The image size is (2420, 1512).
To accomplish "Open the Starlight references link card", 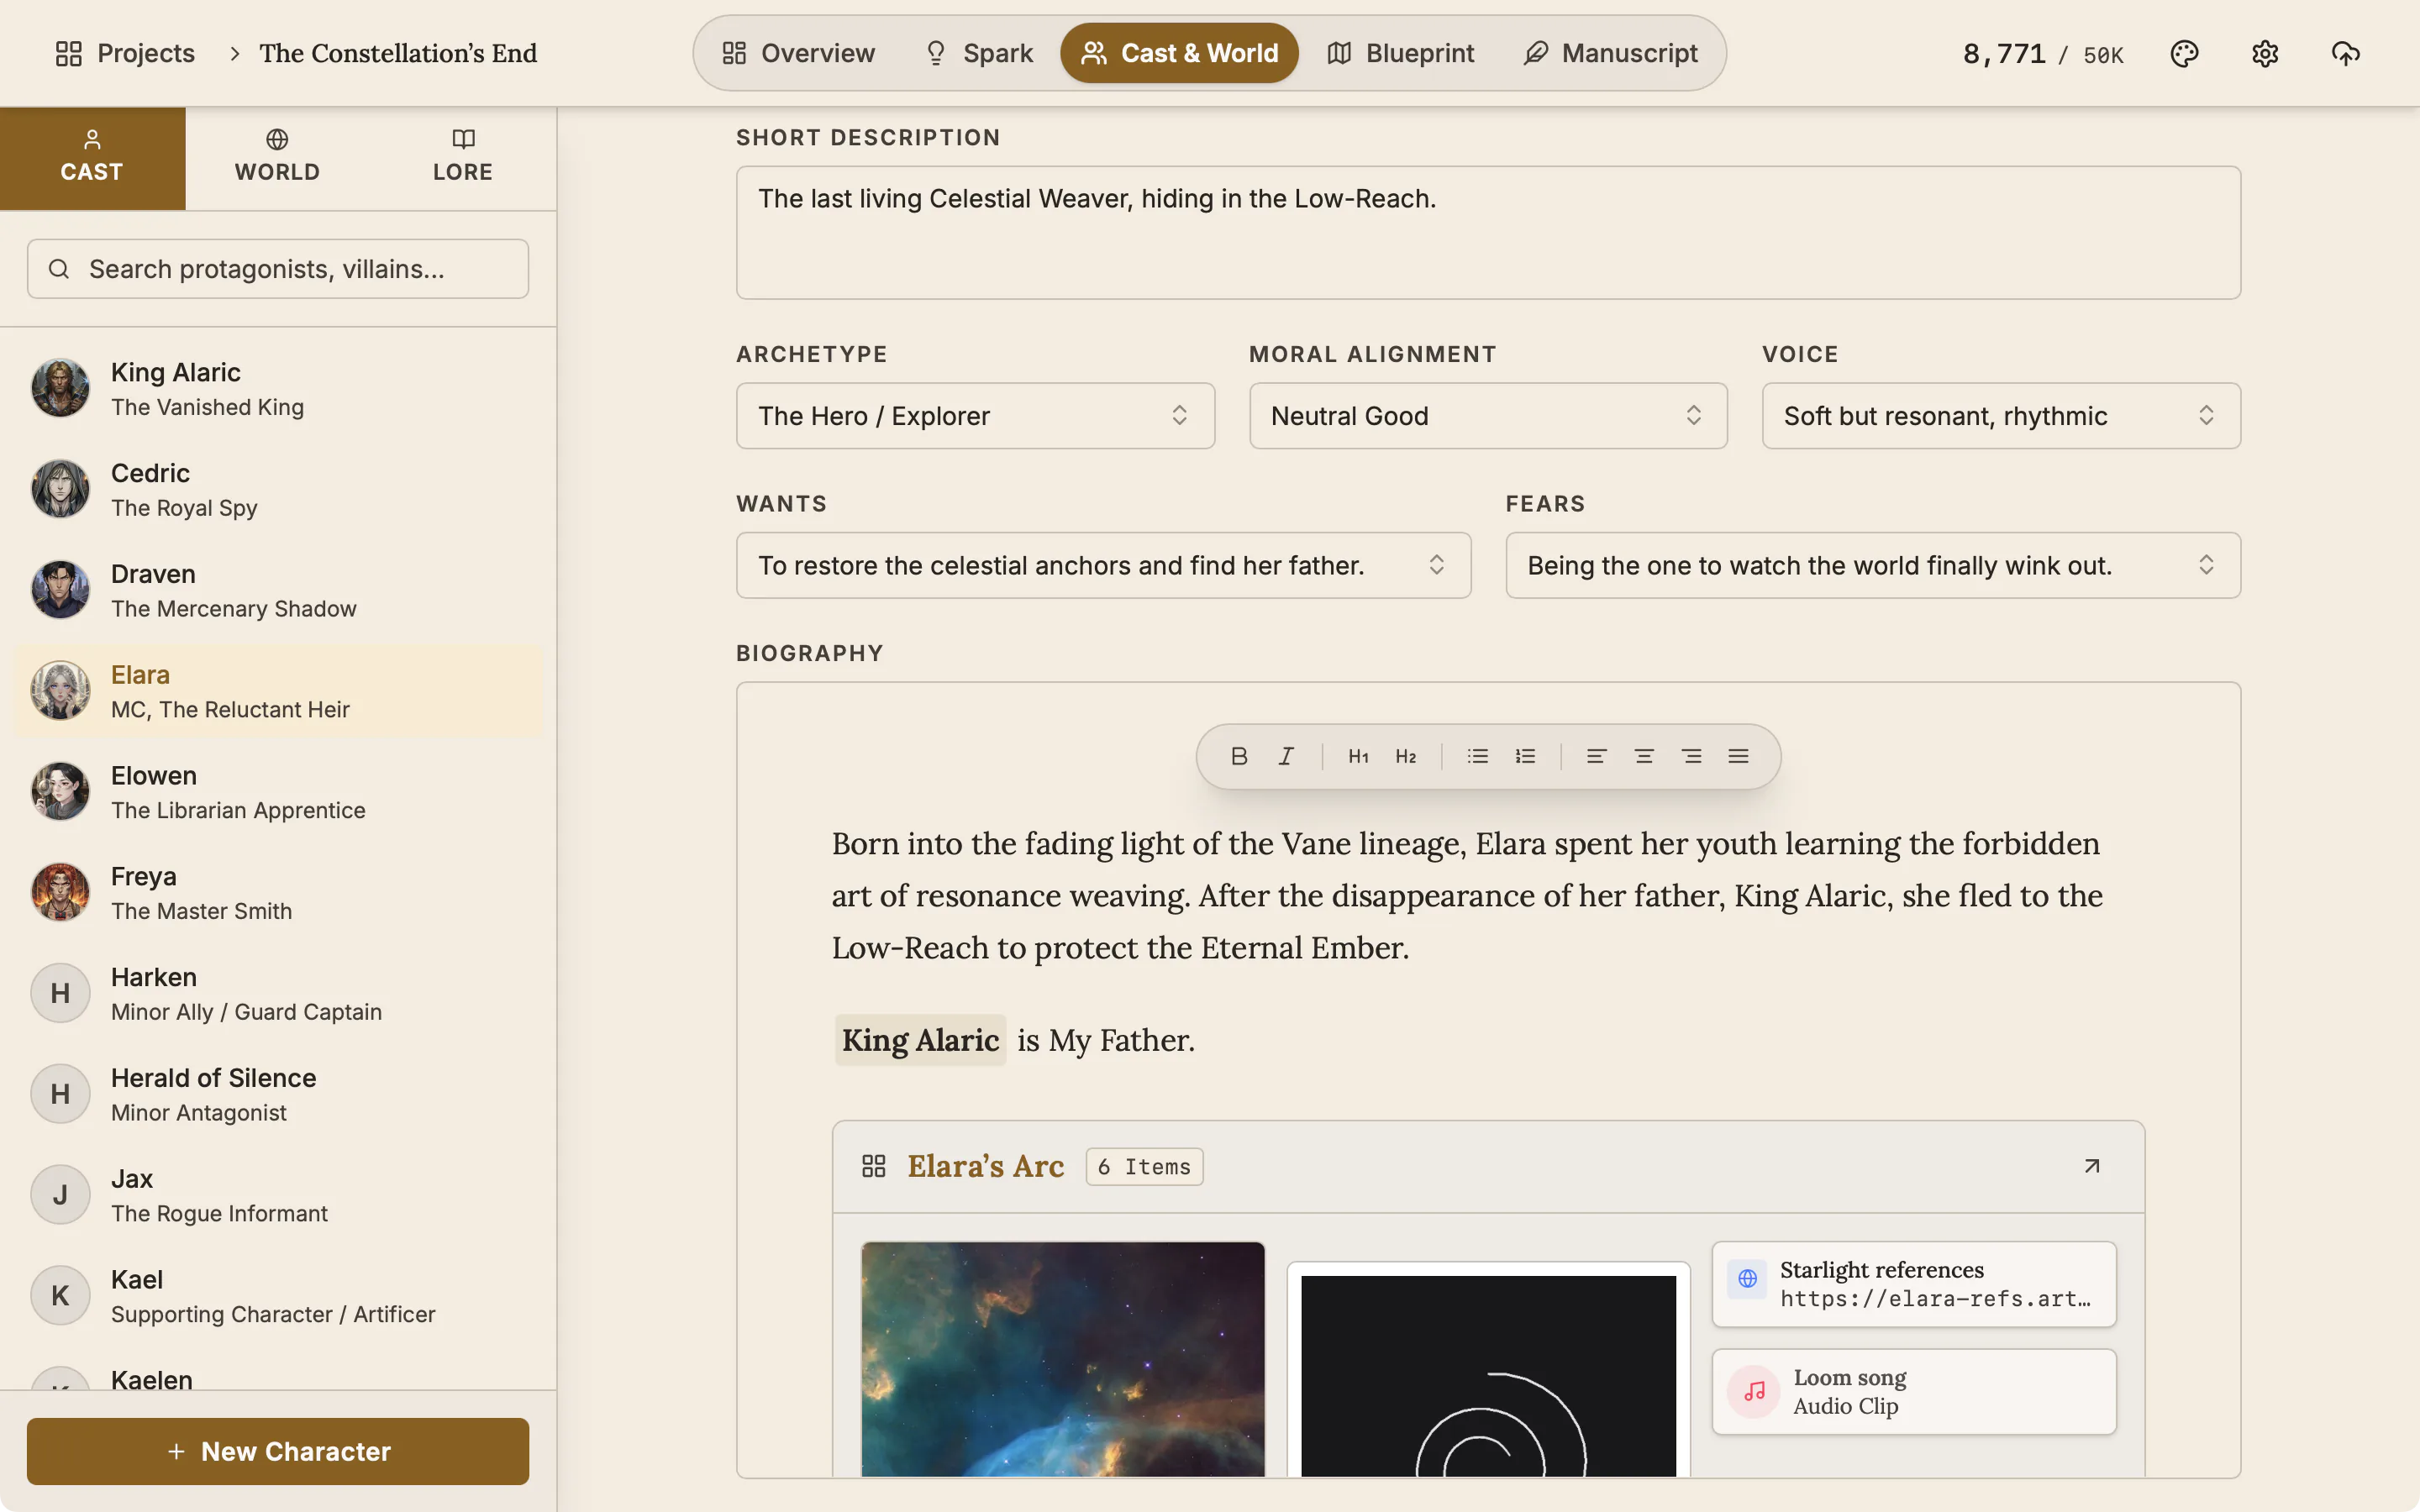I will 1914,1284.
